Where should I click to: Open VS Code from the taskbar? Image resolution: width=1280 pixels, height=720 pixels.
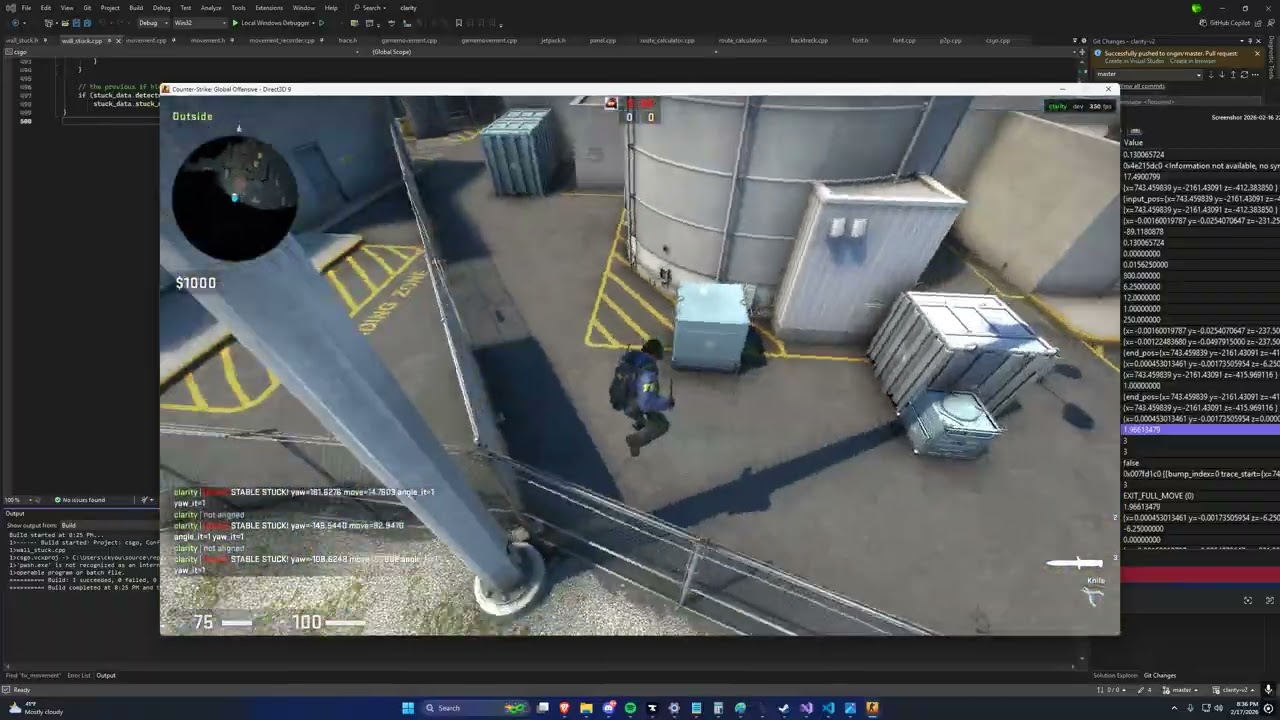point(828,708)
